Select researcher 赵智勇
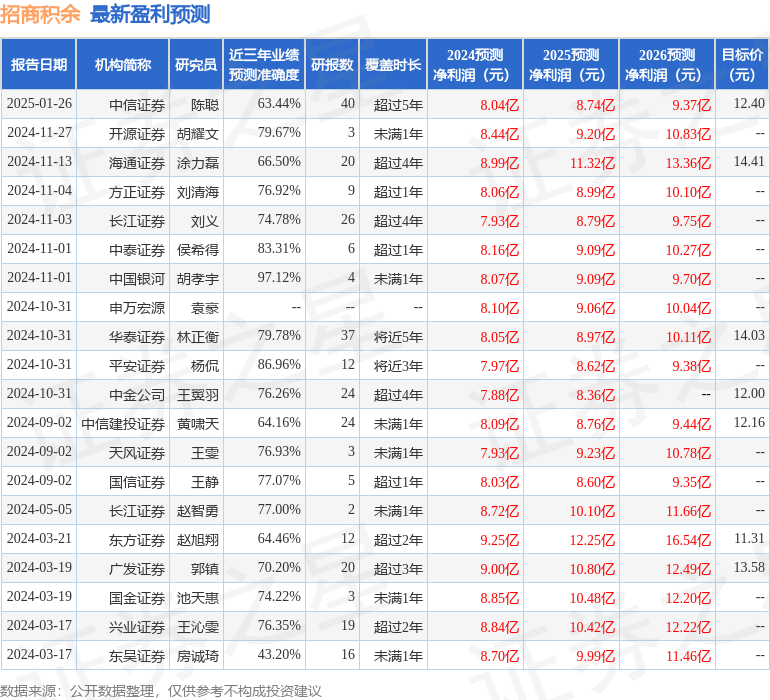 click(197, 511)
